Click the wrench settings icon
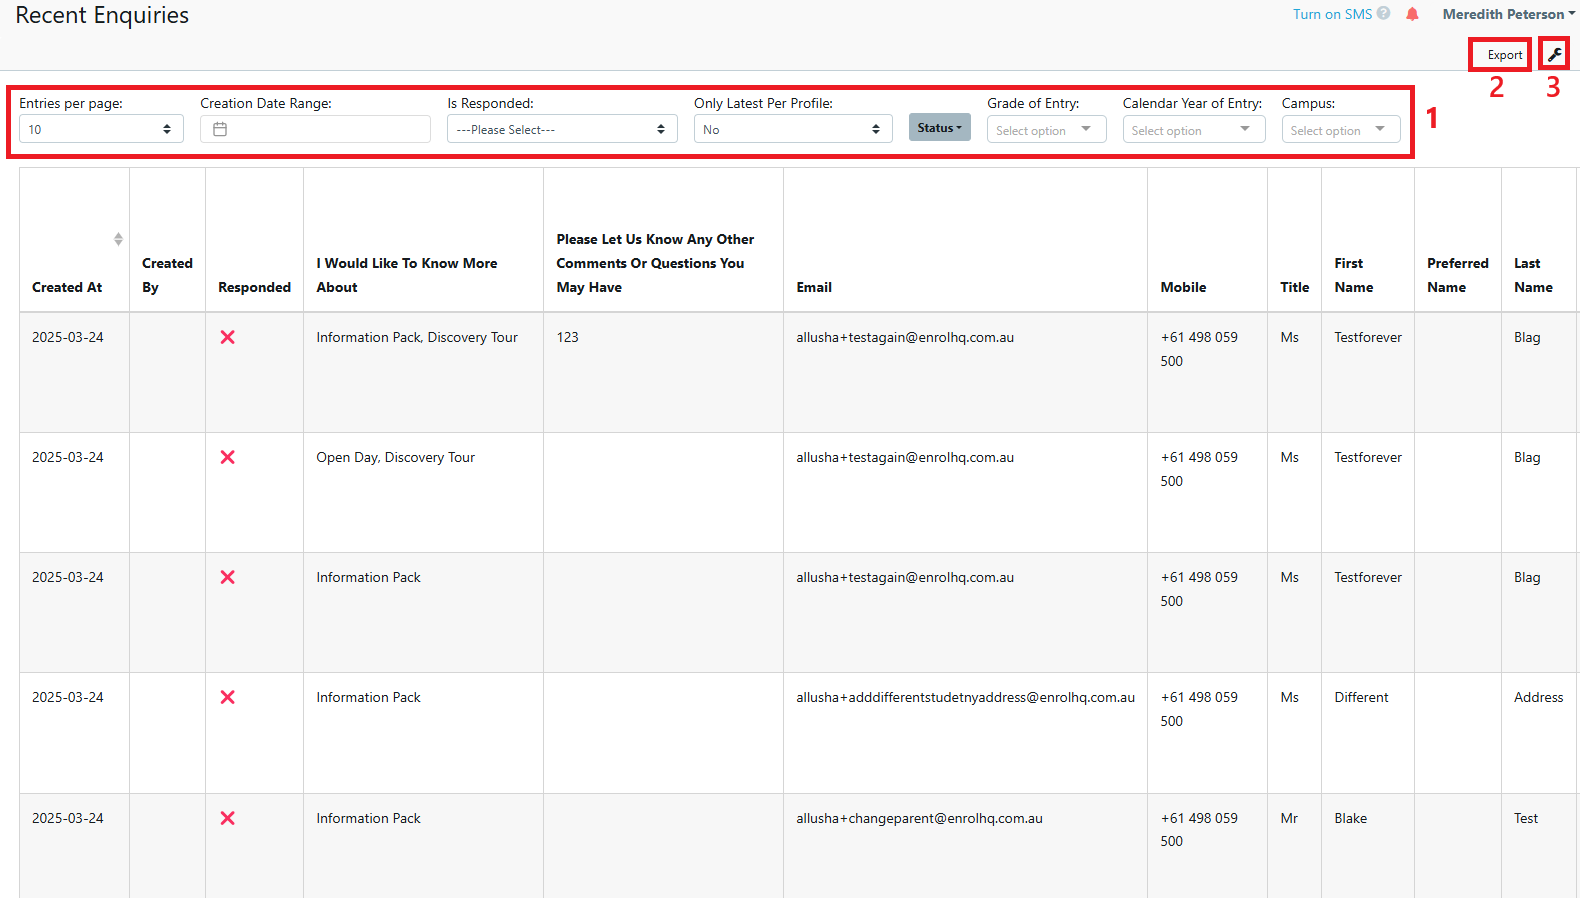The image size is (1580, 898). (1554, 55)
